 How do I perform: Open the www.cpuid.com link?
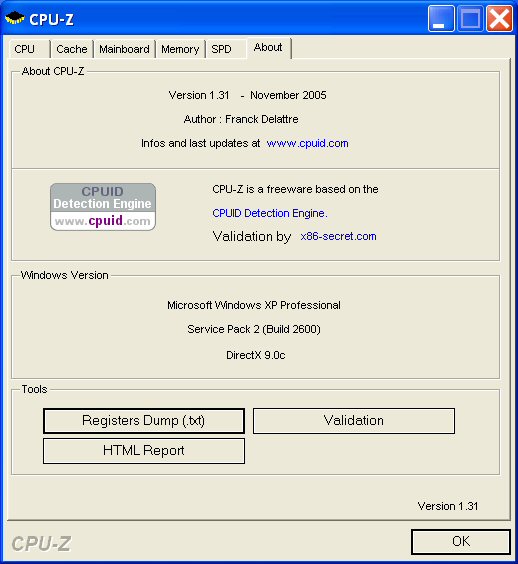308,144
